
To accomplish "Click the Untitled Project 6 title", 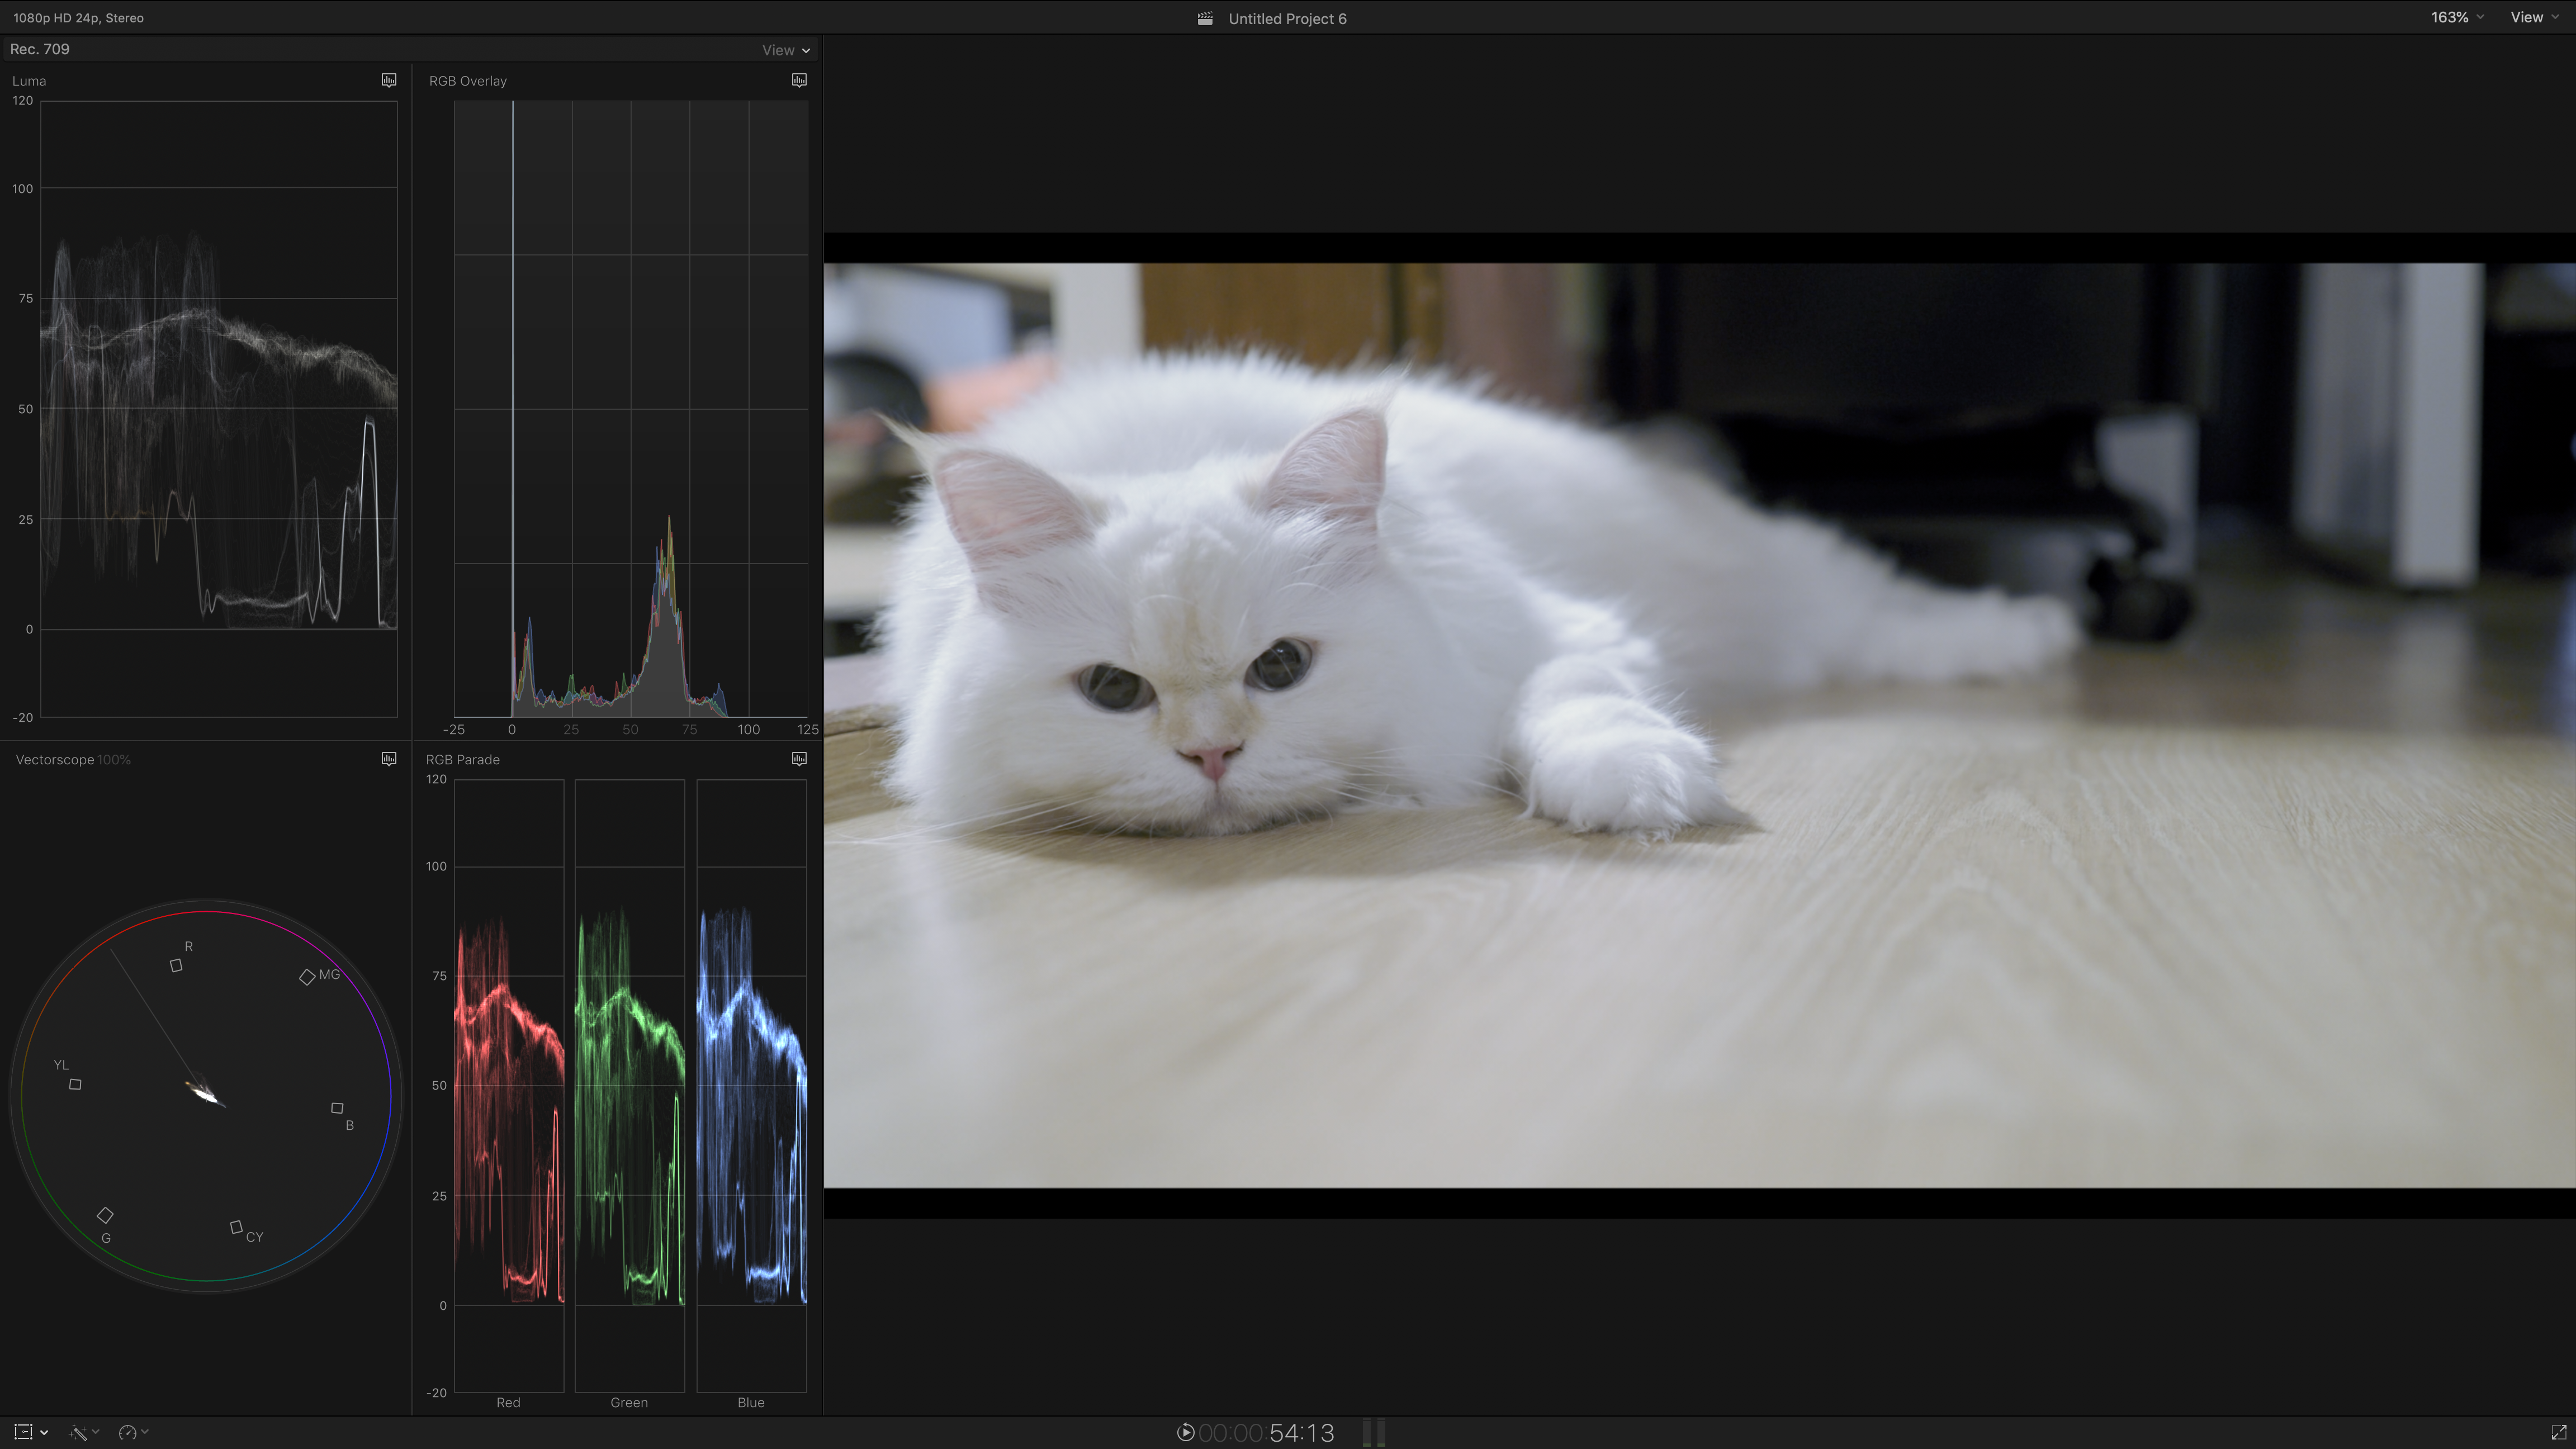I will pos(1287,18).
